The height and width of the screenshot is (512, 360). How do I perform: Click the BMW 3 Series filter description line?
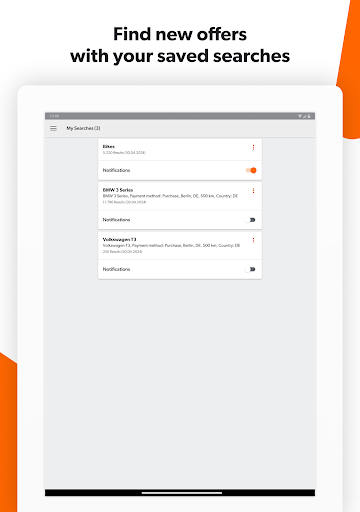tap(170, 196)
